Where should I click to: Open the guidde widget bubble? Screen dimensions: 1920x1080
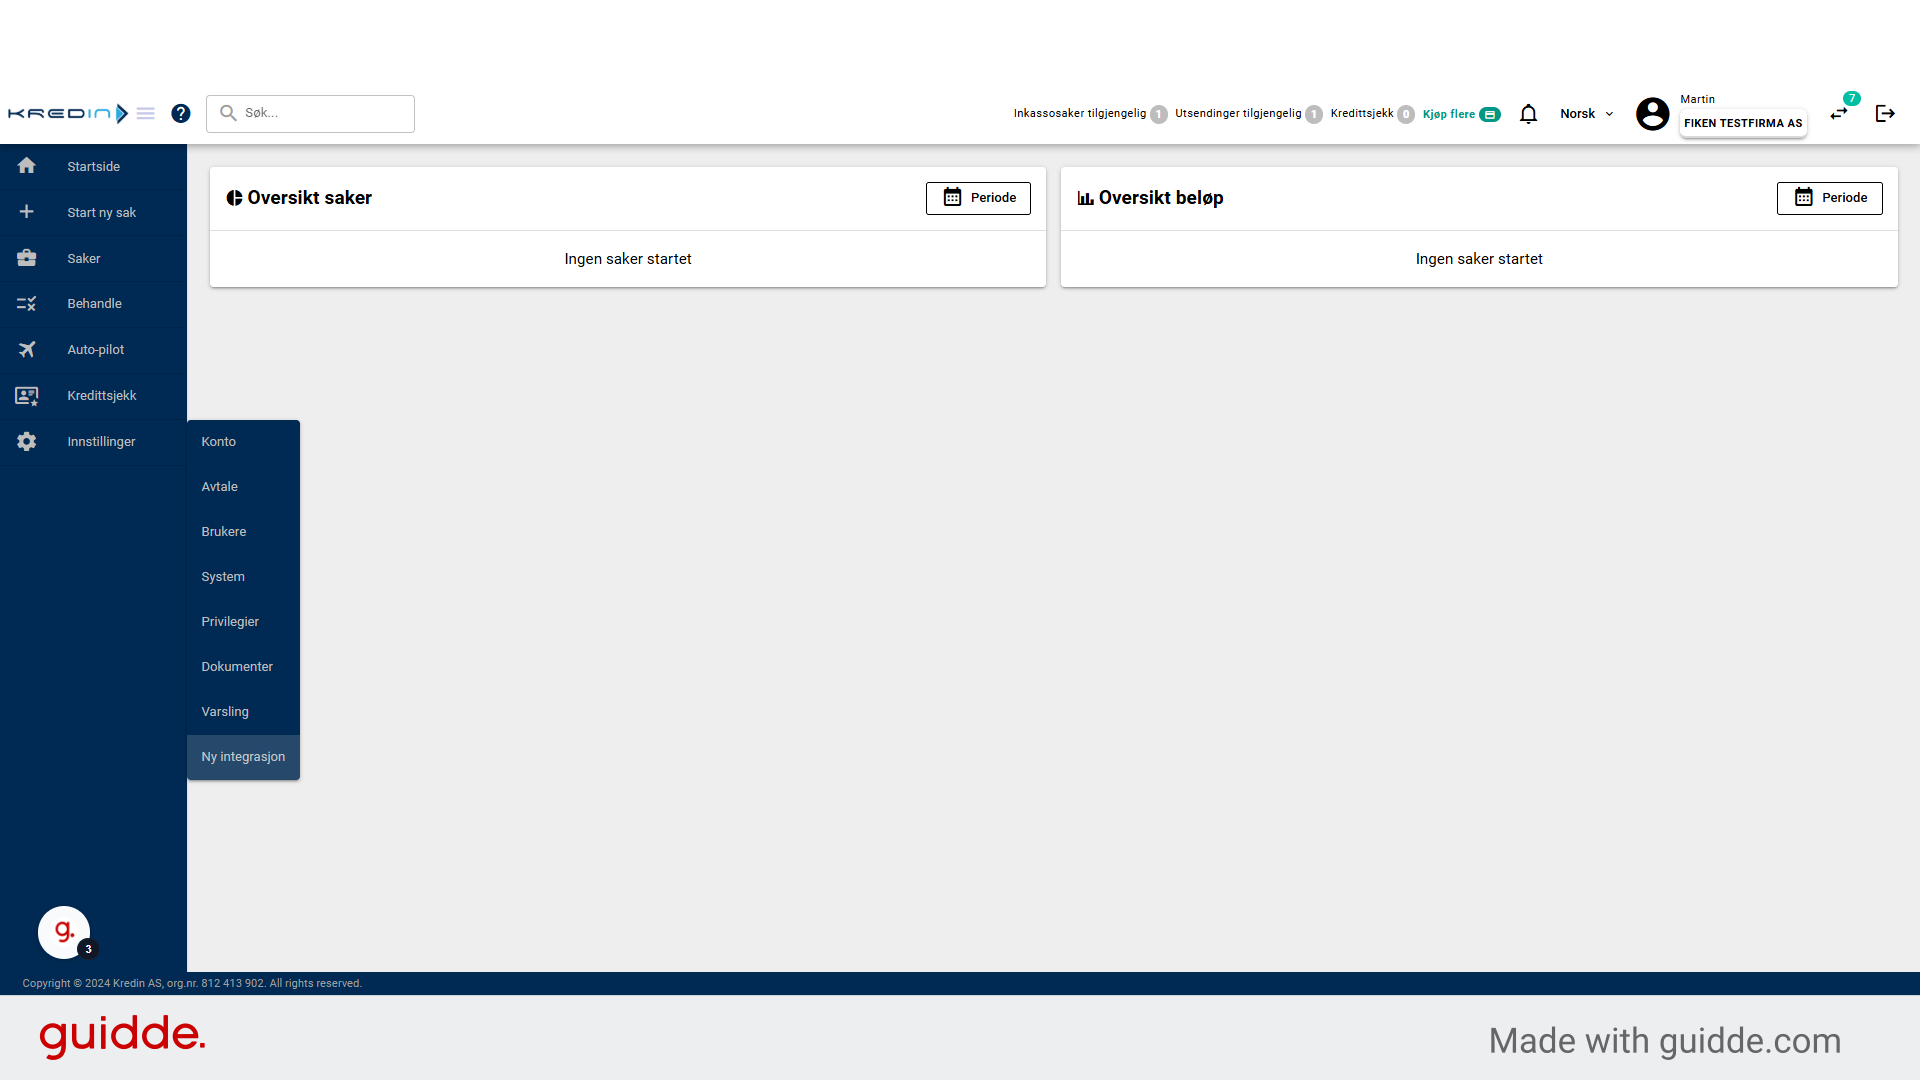(x=64, y=932)
